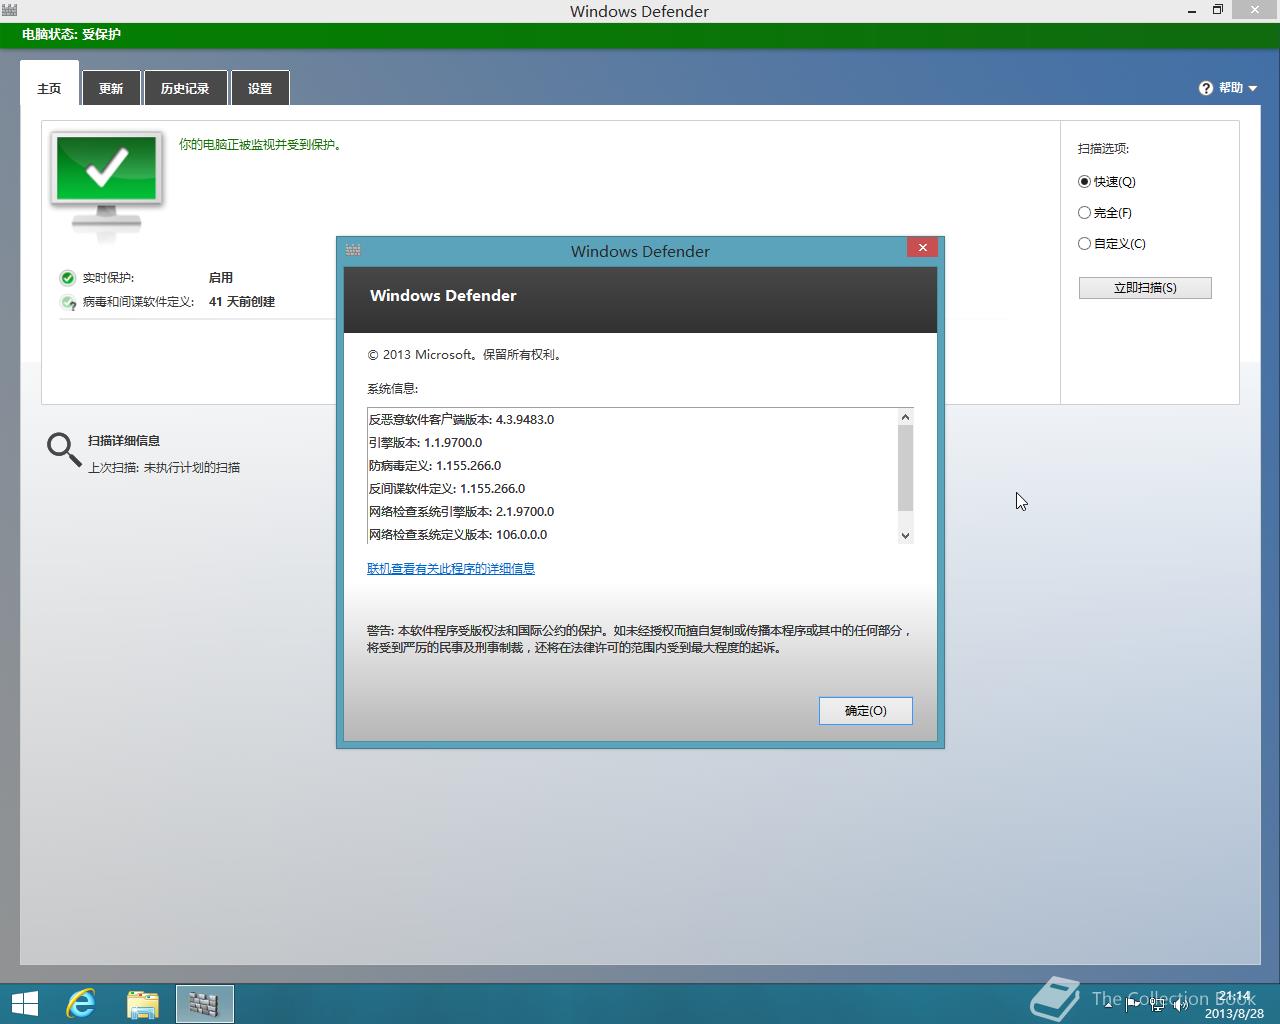Screen dimensions: 1280x1024
Task: Click the 反恶意软件客户端版本: 4.3.9483.0 line
Action: click(x=462, y=420)
